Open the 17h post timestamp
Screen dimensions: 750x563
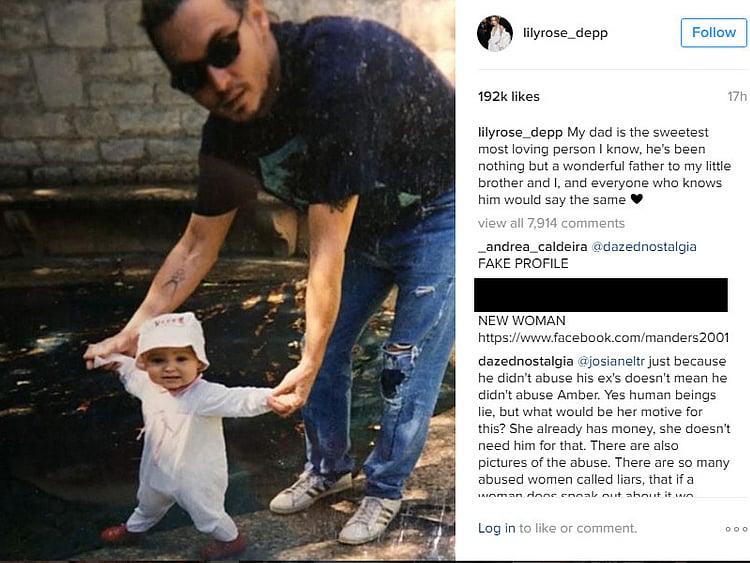click(737, 97)
